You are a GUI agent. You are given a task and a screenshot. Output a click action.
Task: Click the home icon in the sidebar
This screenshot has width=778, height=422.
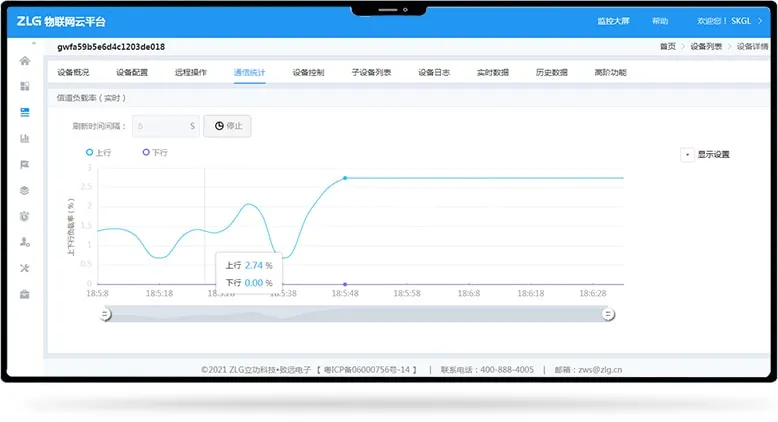point(25,60)
